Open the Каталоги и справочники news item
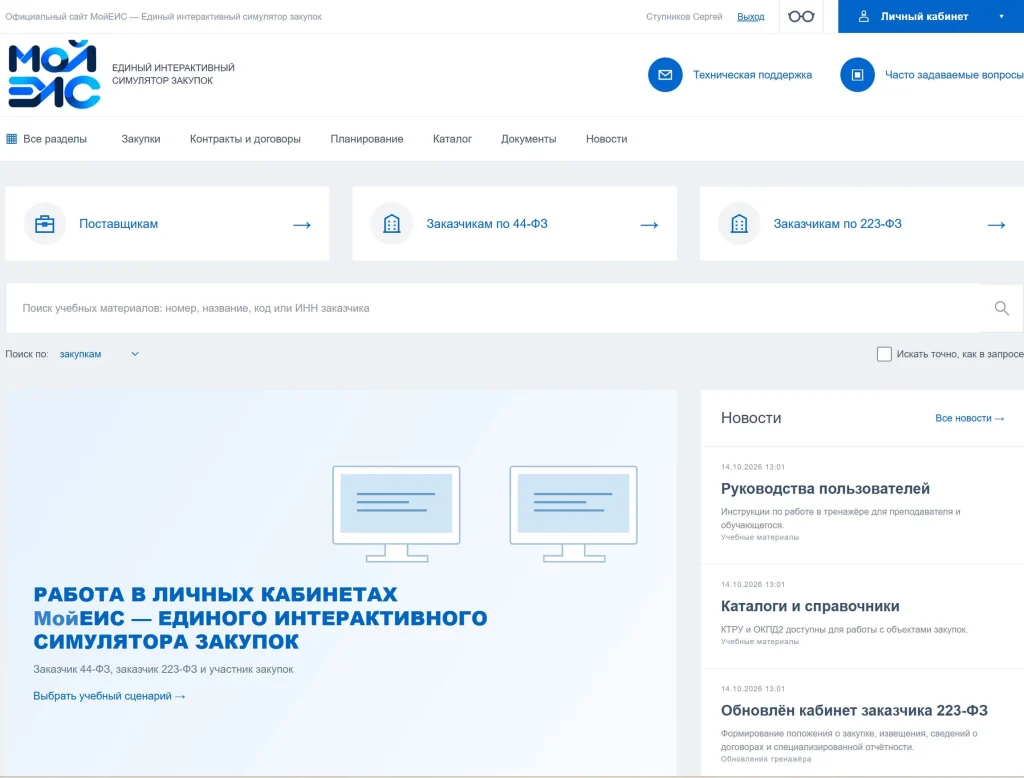 [x=810, y=606]
